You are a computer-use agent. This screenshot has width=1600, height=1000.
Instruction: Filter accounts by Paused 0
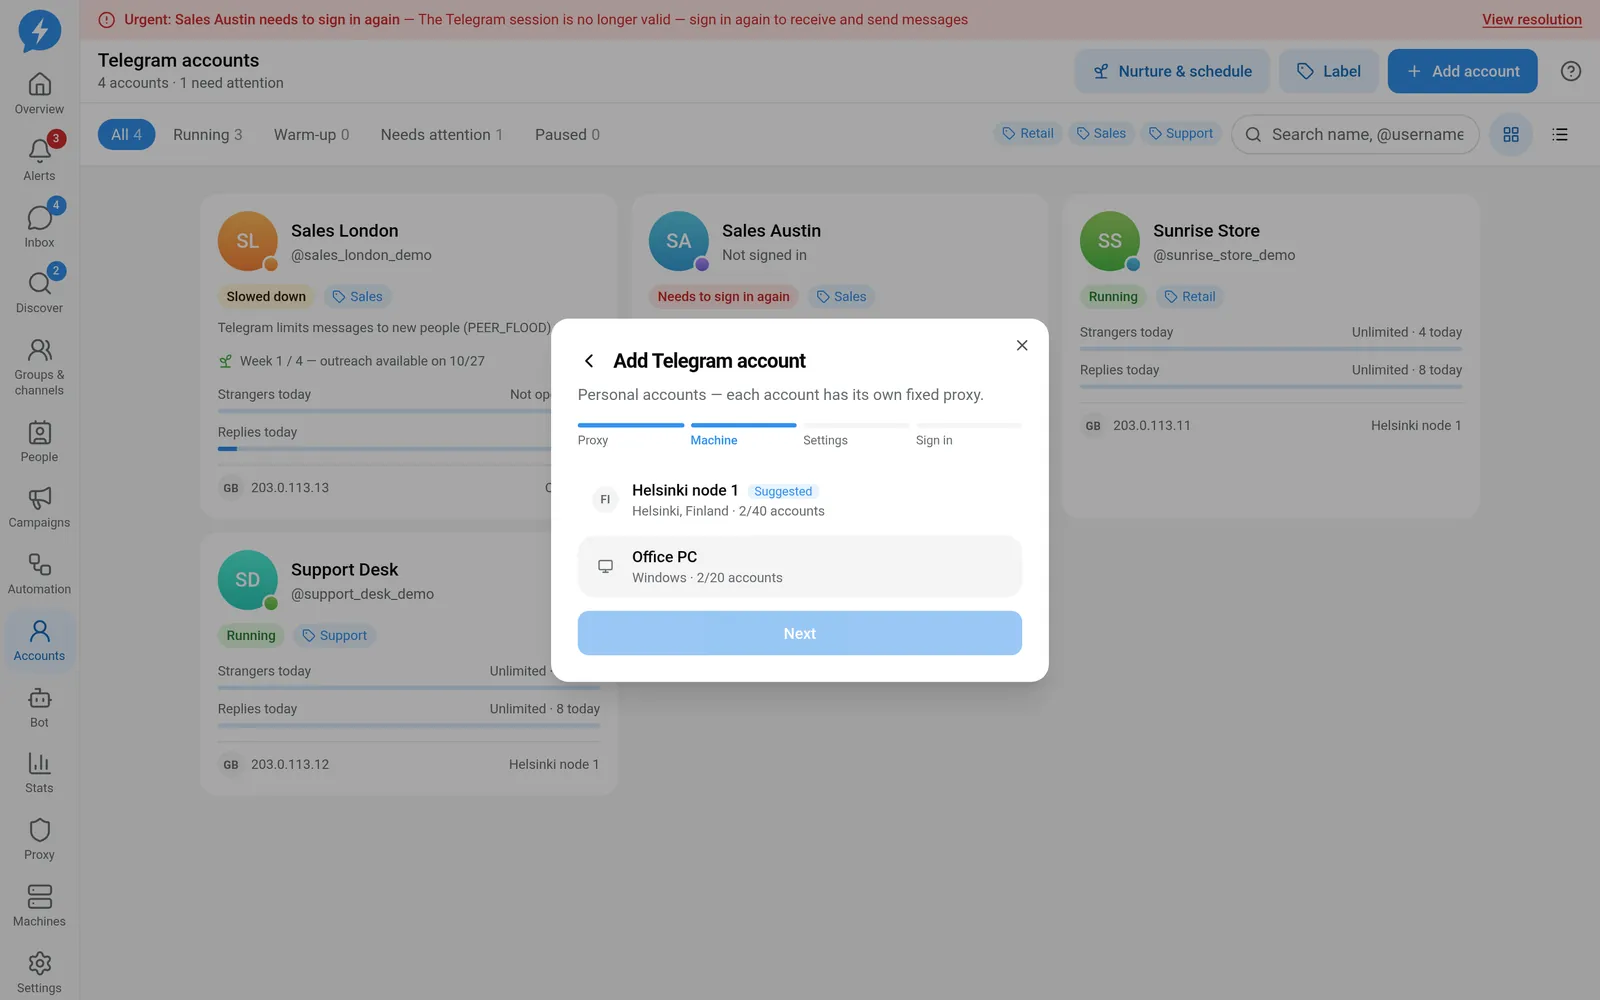567,134
